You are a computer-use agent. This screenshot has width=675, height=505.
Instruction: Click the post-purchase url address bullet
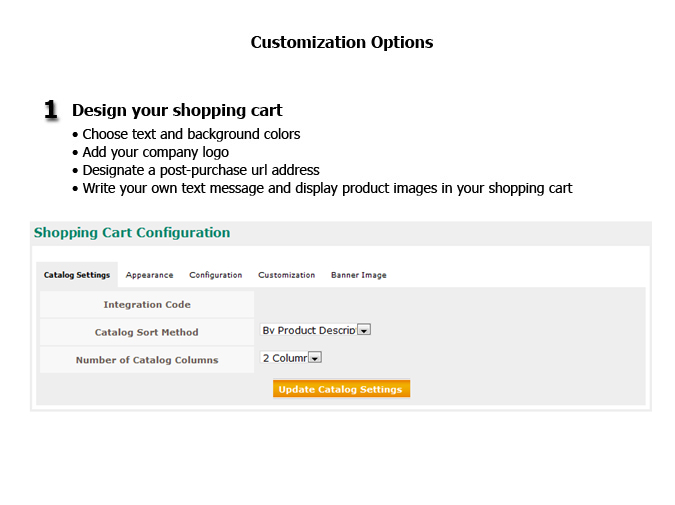[x=200, y=170]
